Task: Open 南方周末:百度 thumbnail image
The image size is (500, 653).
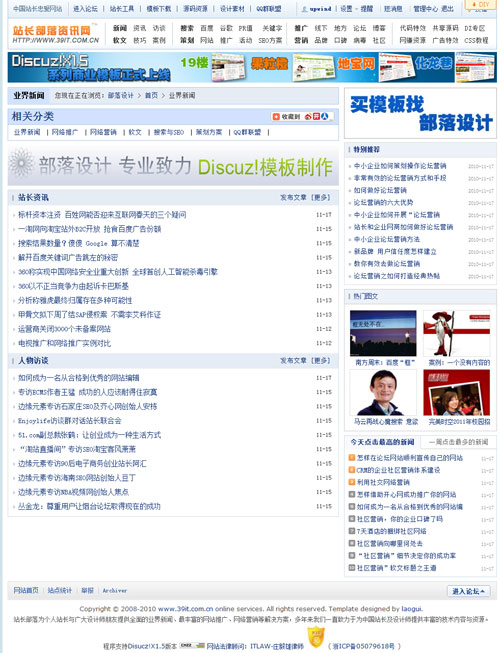Action: [x=383, y=333]
